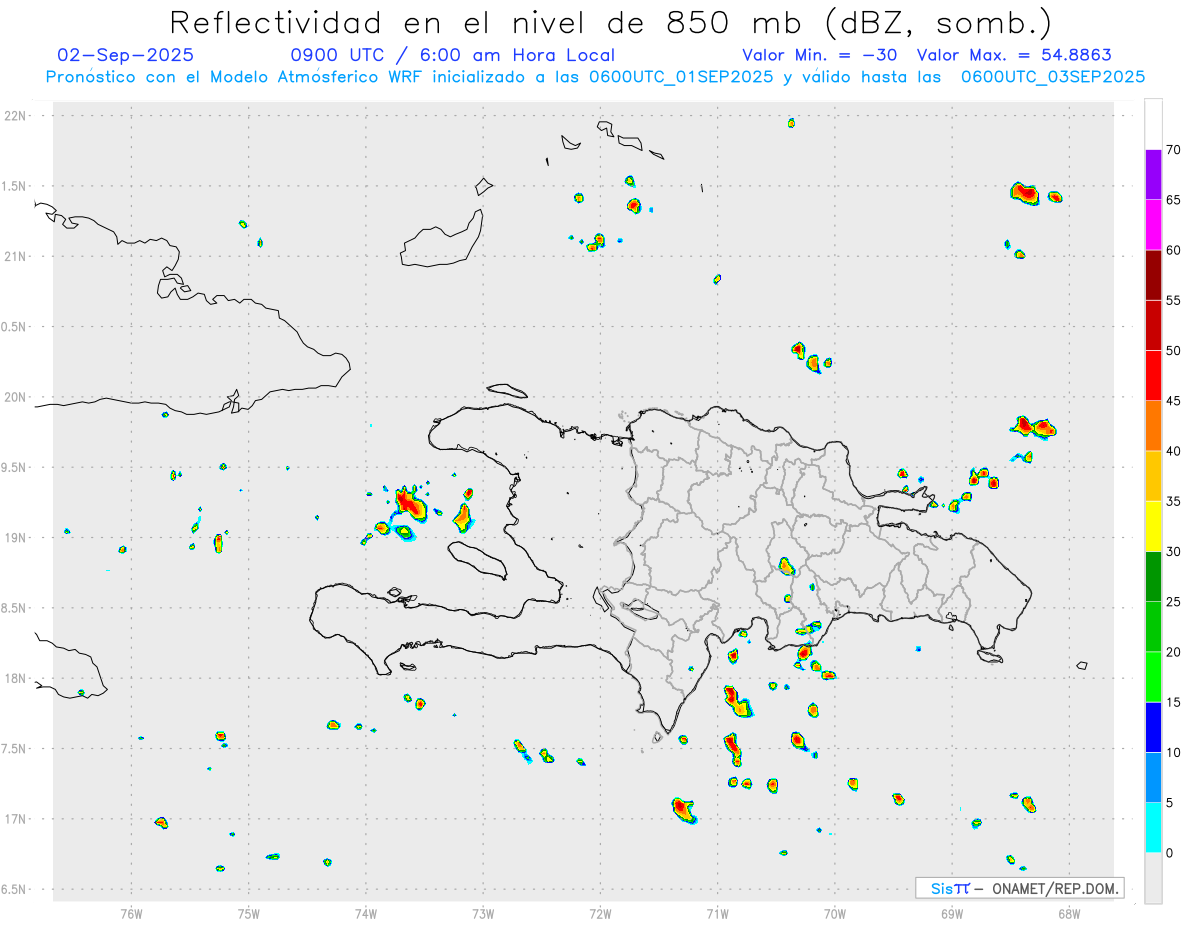Click the latitude axis label "18N"
The image size is (1200, 927).
point(17,678)
